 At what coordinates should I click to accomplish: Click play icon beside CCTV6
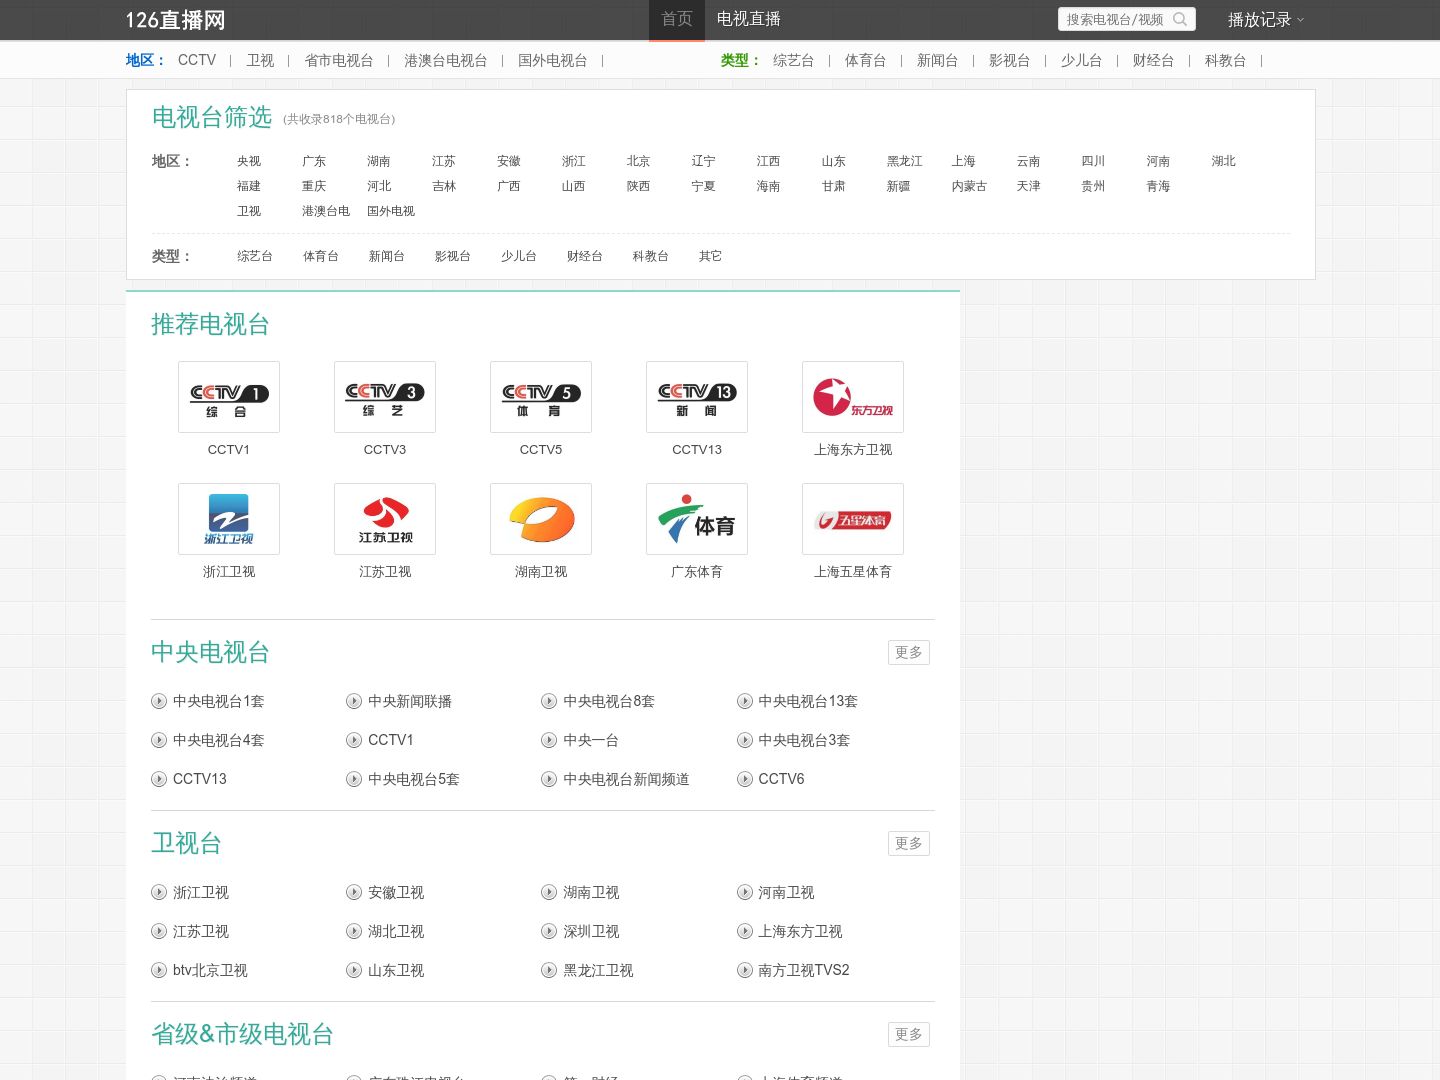tap(745, 779)
